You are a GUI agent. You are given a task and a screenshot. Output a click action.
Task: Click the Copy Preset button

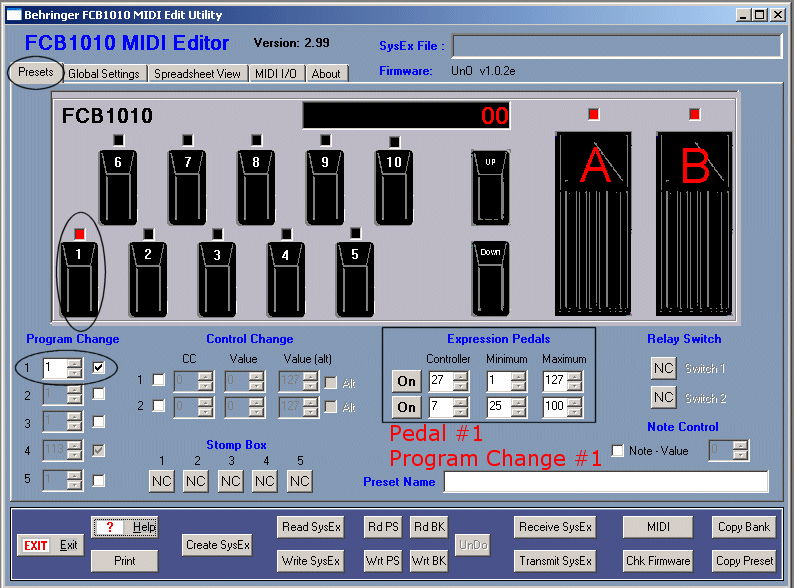pyautogui.click(x=744, y=561)
